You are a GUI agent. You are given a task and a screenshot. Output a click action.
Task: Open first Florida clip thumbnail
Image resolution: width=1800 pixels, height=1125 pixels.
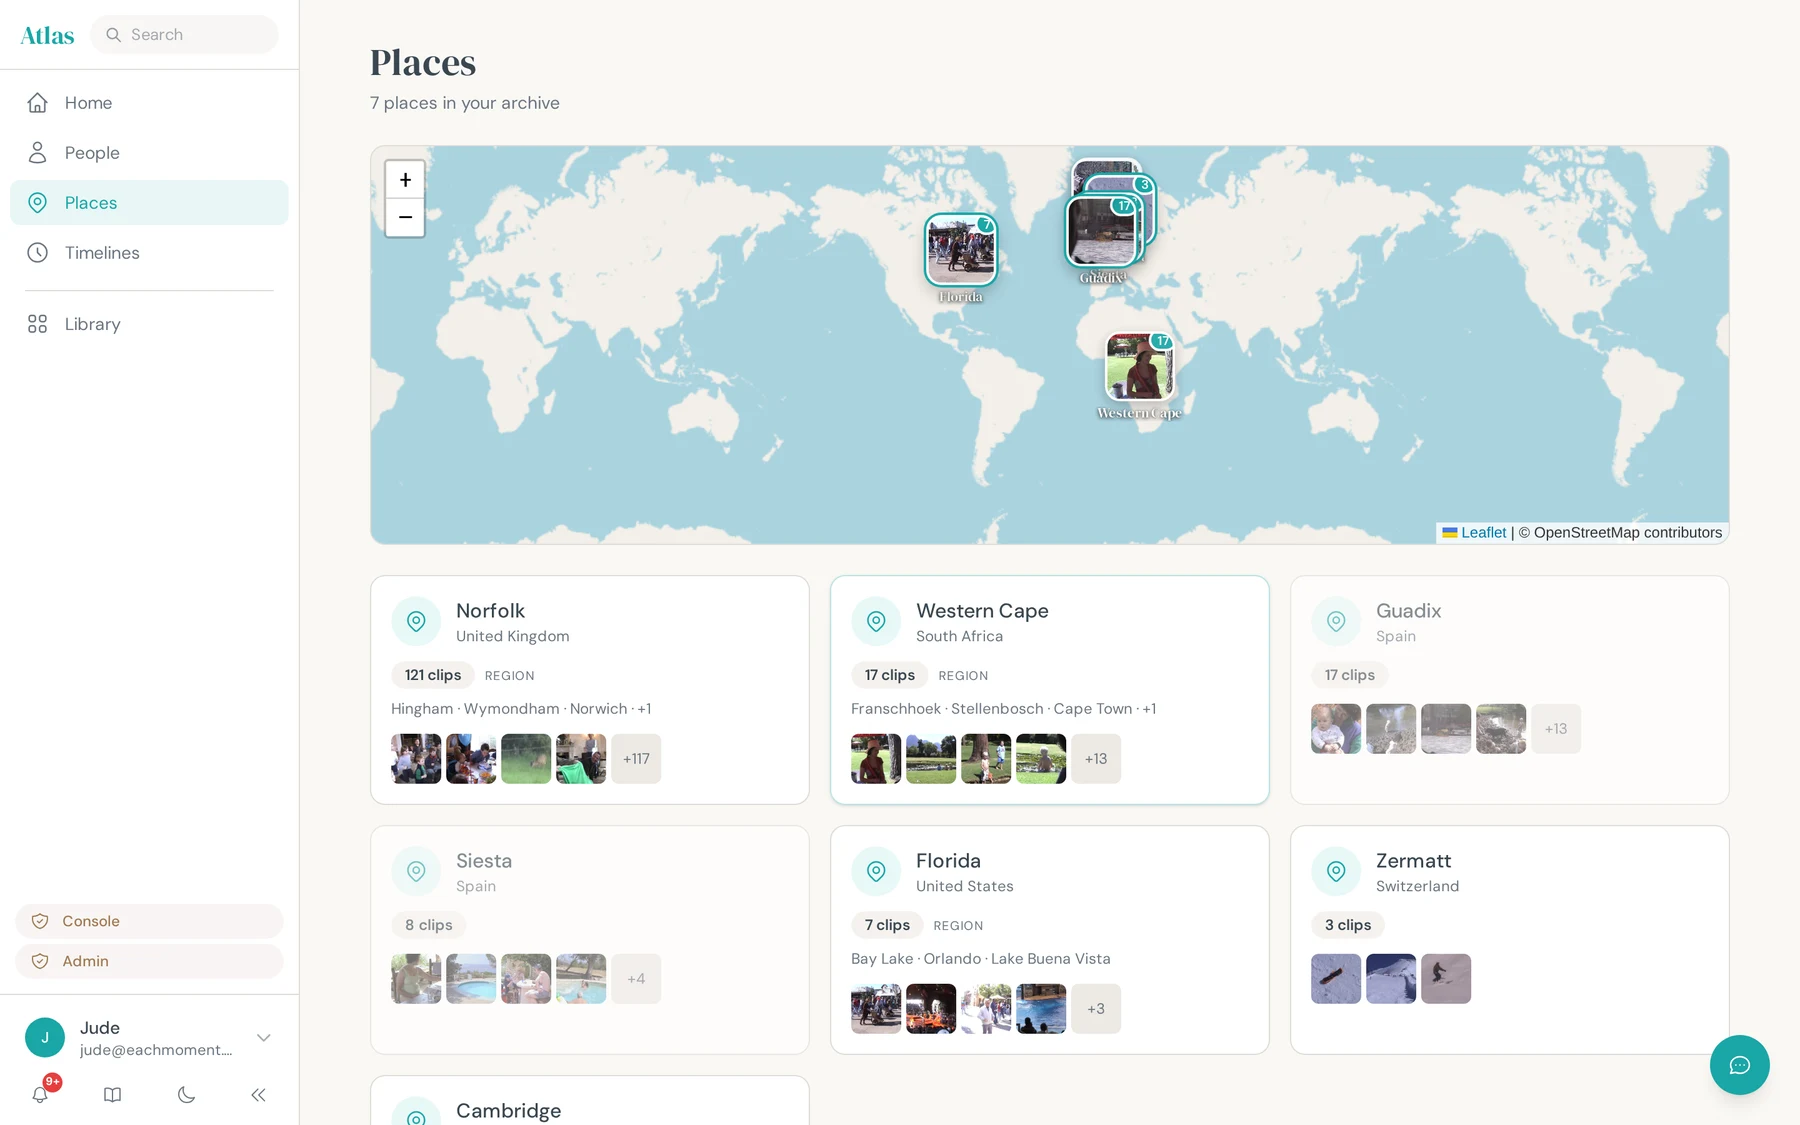[876, 1009]
